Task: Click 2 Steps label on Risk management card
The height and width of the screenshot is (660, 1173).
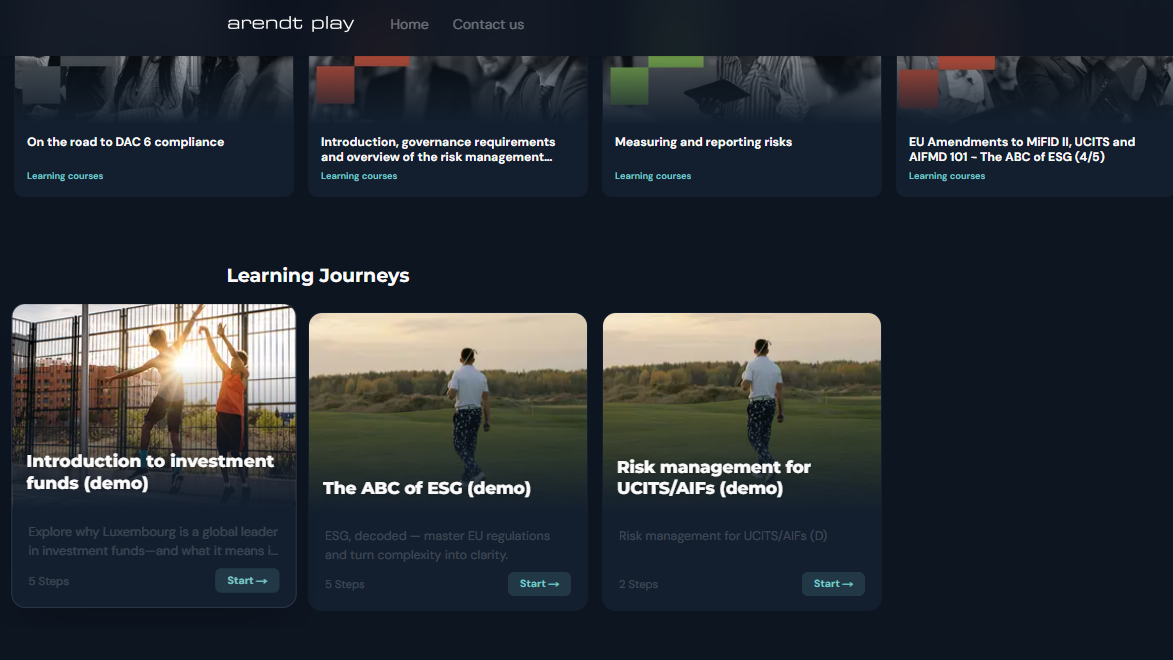Action: tap(639, 584)
